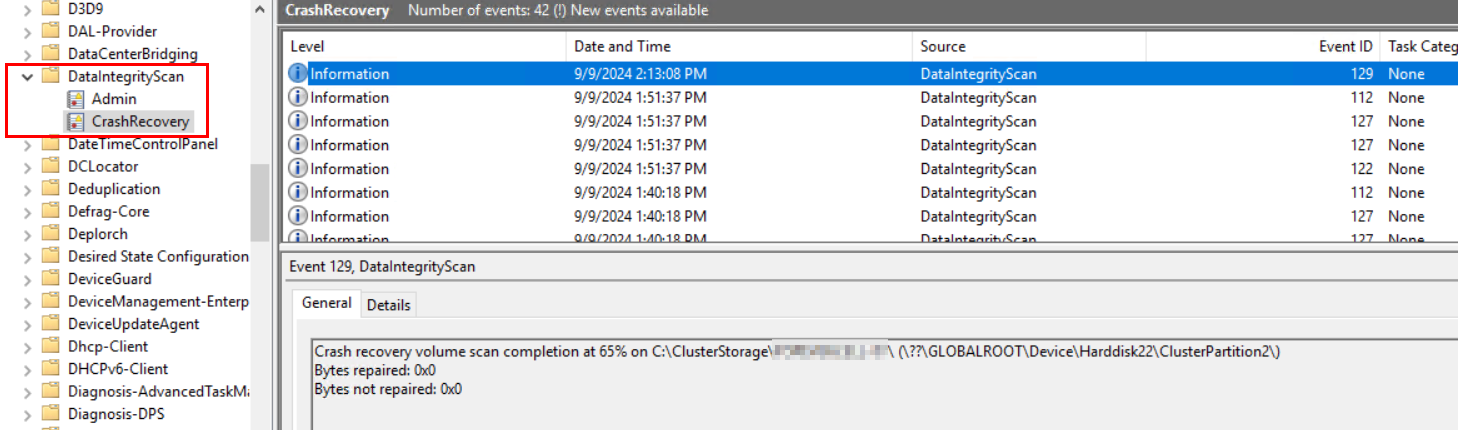Switch to the Details tab
Screen dimensions: 1458x430
(388, 305)
